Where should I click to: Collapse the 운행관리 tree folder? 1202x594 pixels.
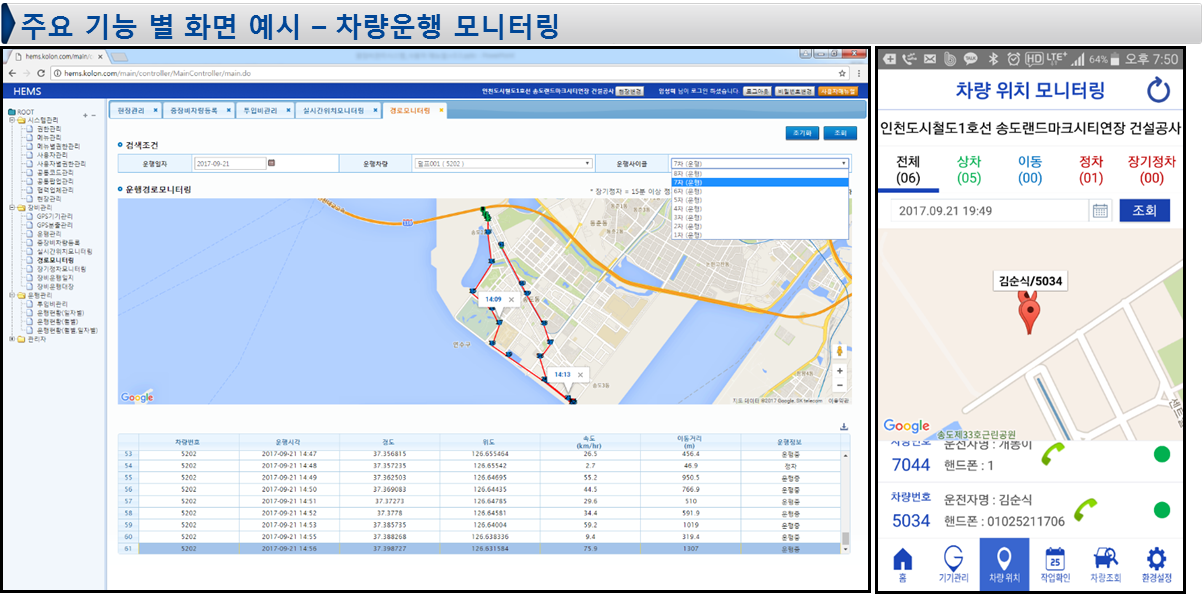(10, 295)
